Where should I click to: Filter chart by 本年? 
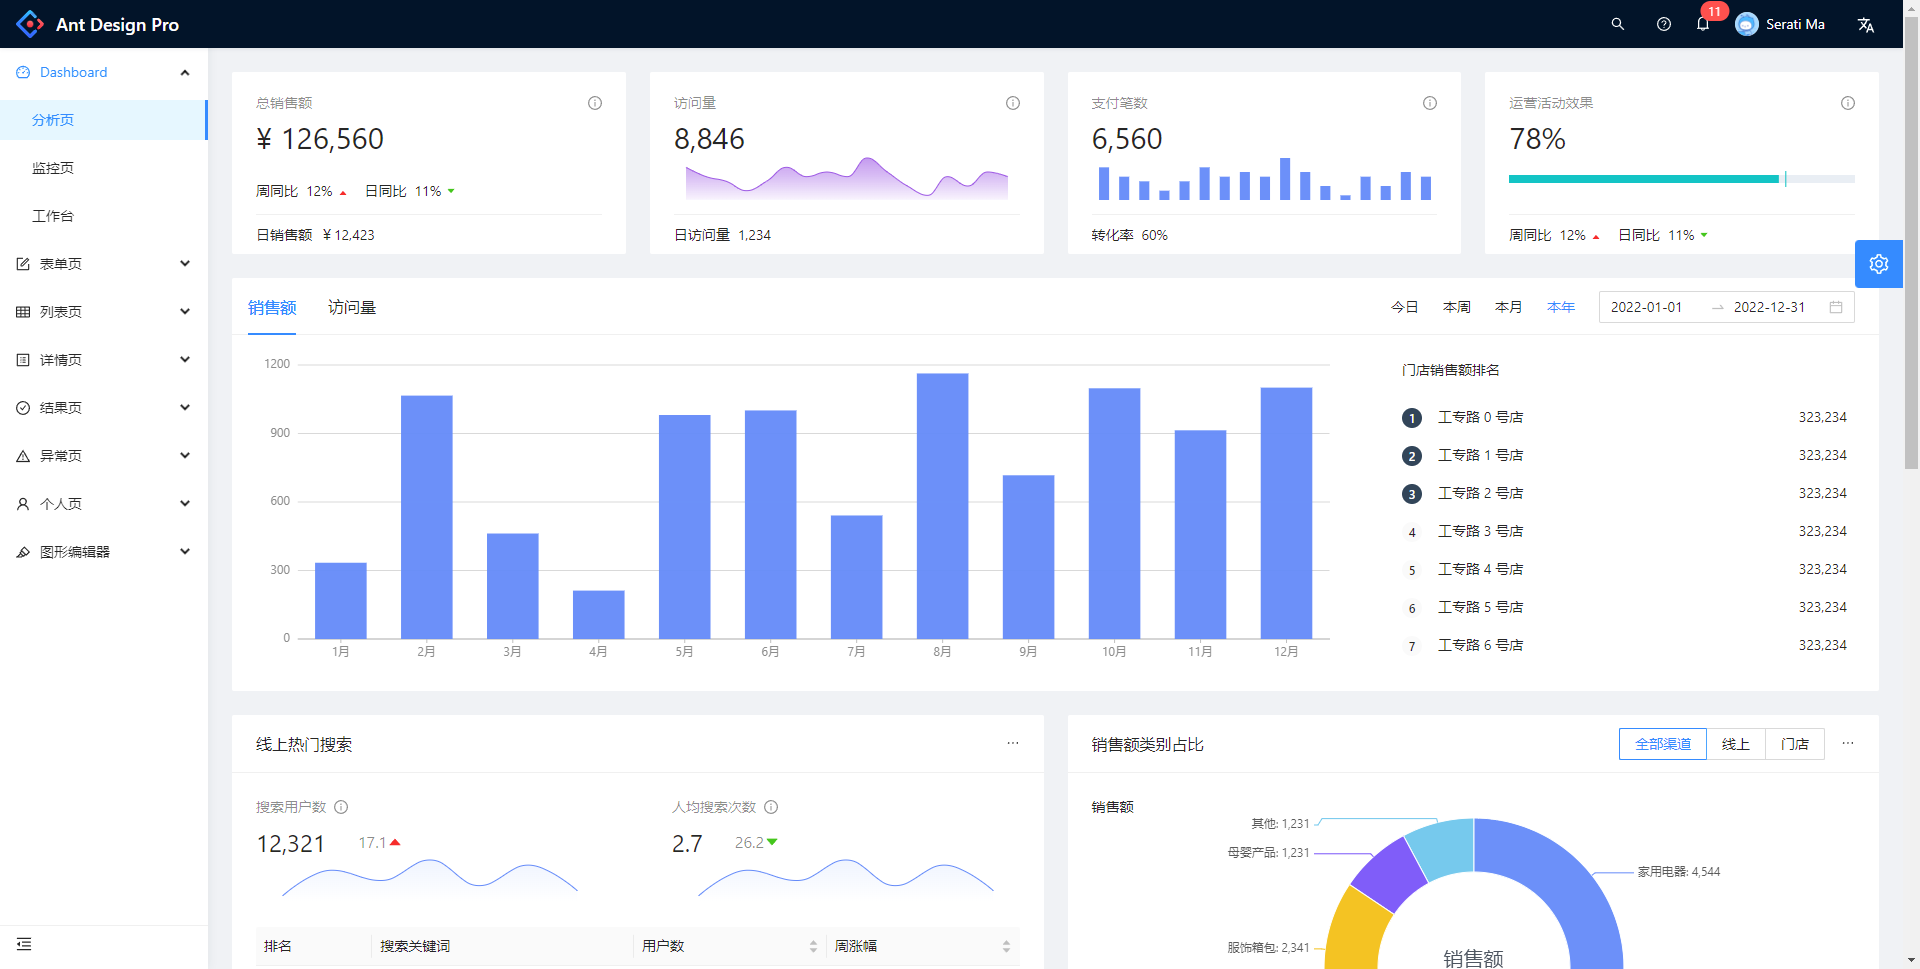pos(1561,307)
